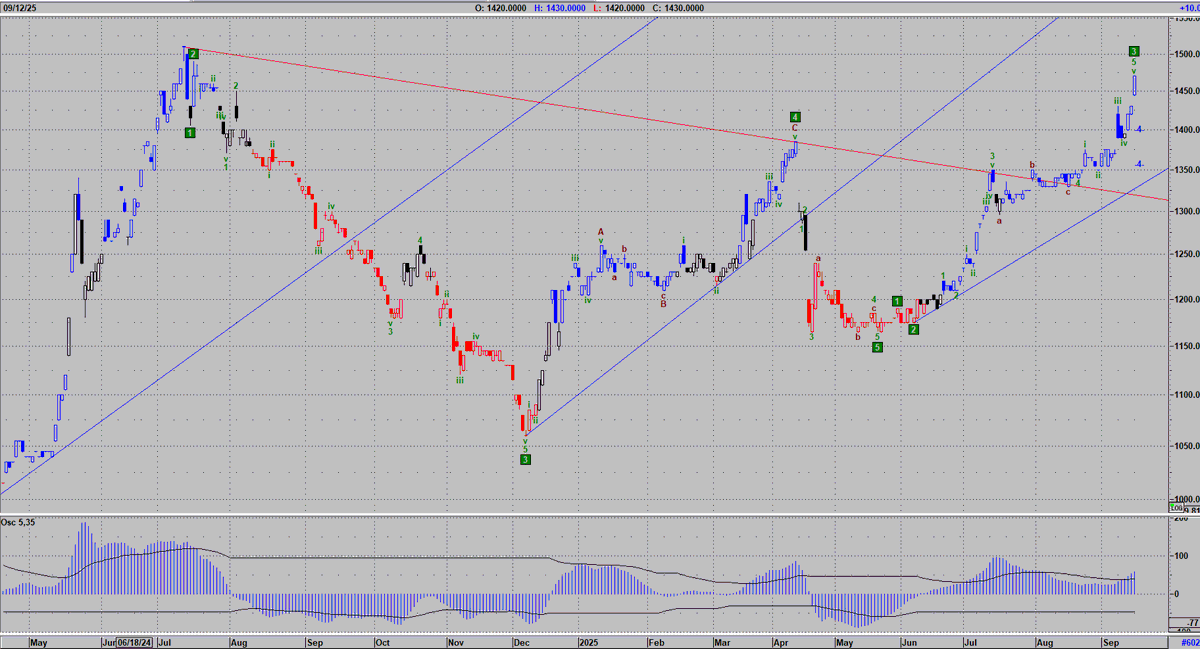
Task: Click red wave C label under April wave 4
Action: point(794,128)
